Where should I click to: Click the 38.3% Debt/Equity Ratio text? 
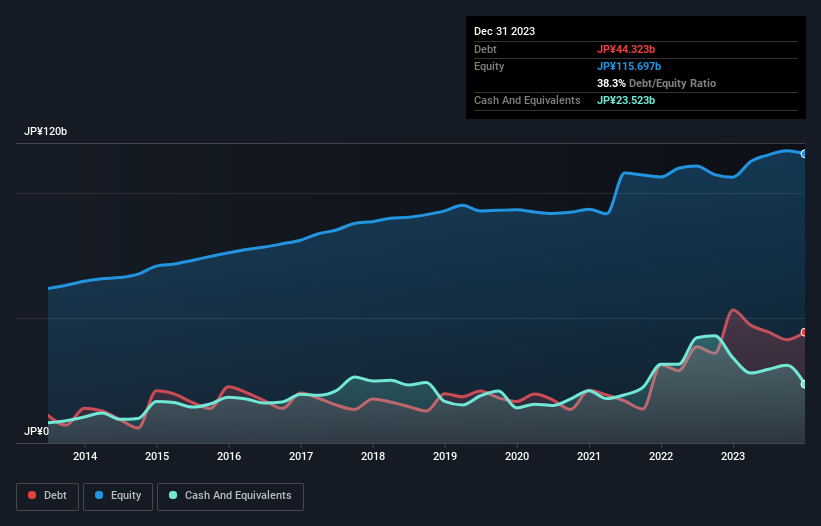(x=656, y=83)
